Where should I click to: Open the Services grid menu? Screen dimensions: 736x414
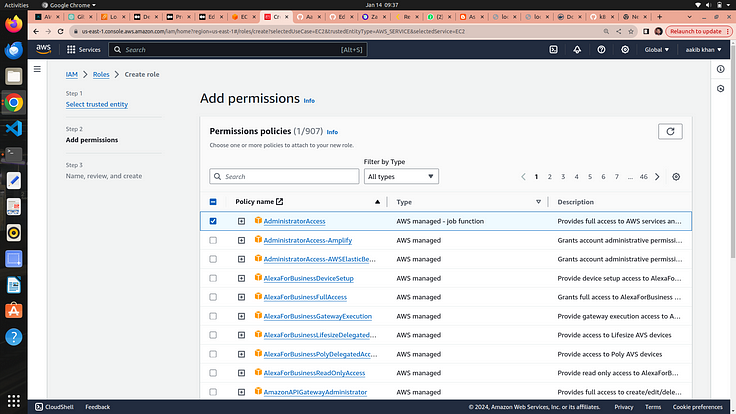84,49
